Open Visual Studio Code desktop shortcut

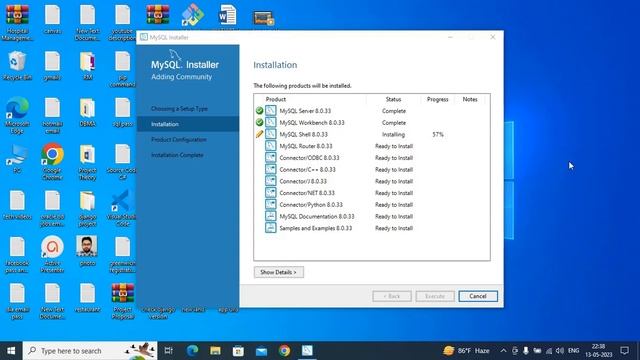coord(122,208)
